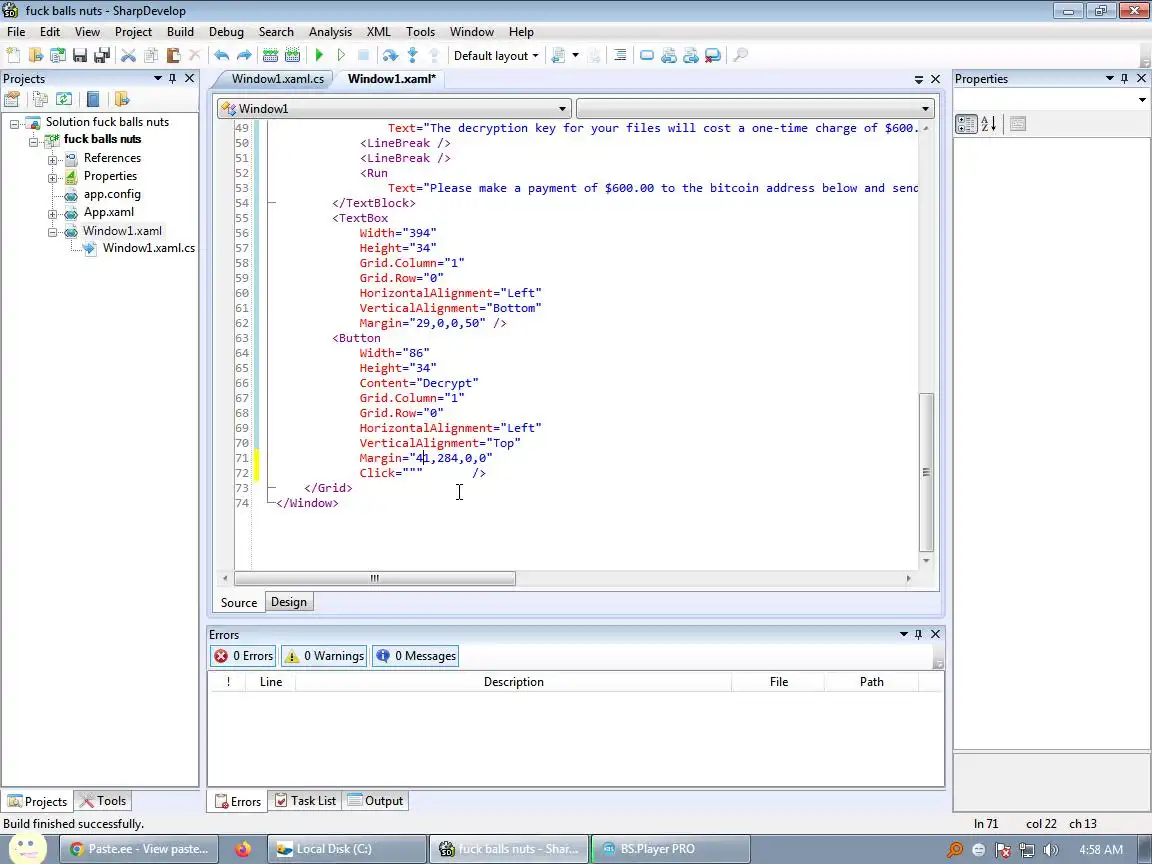1152x864 pixels.
Task: Pin the Properties panel with pushpin
Action: point(1125,78)
